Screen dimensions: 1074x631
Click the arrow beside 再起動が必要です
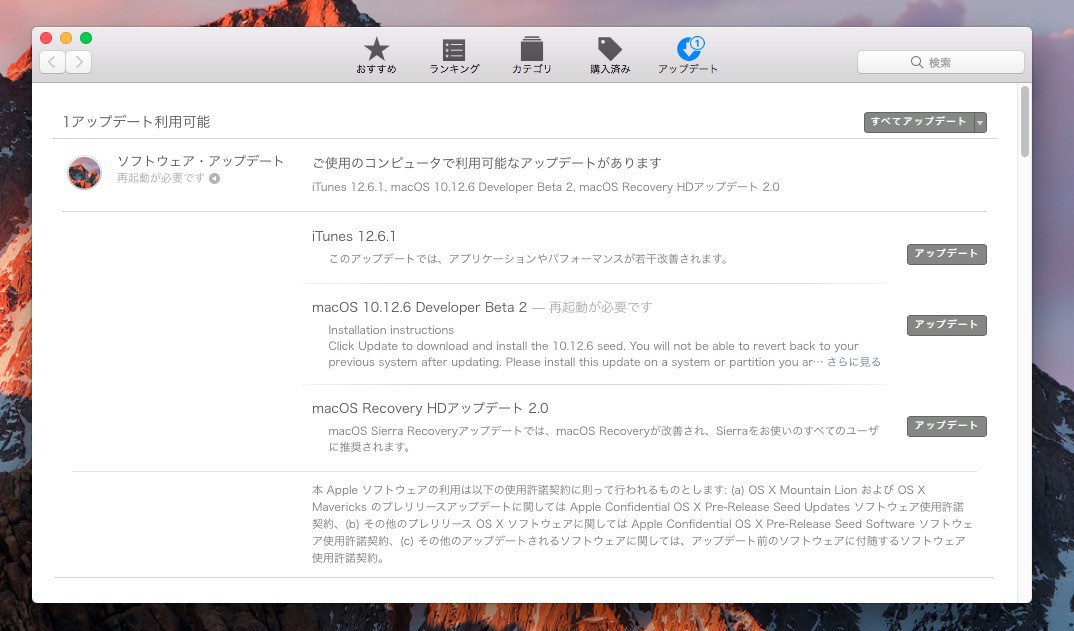[x=214, y=179]
